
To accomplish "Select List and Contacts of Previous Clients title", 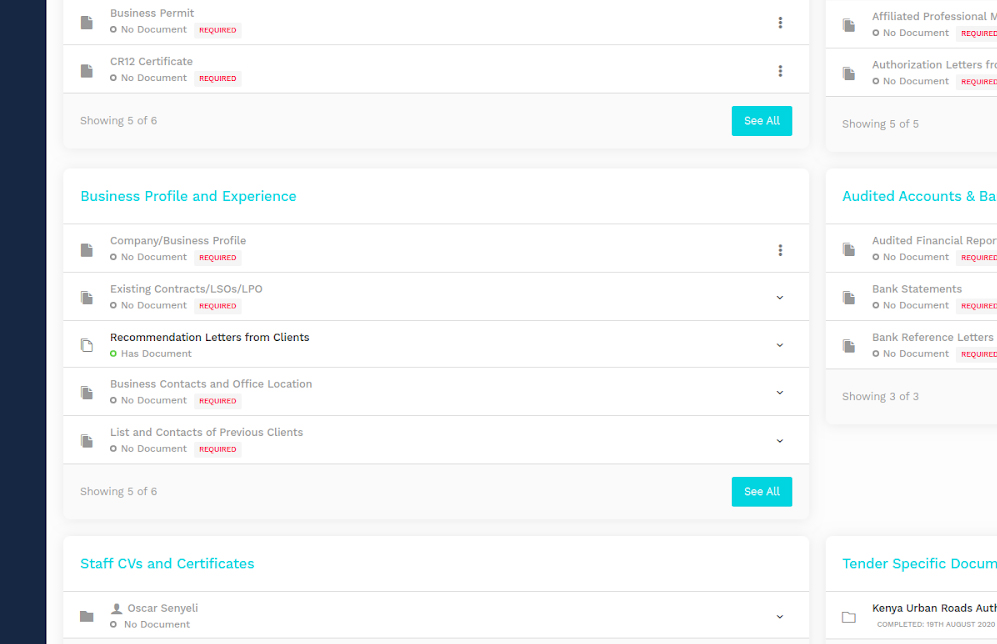I will pos(207,432).
